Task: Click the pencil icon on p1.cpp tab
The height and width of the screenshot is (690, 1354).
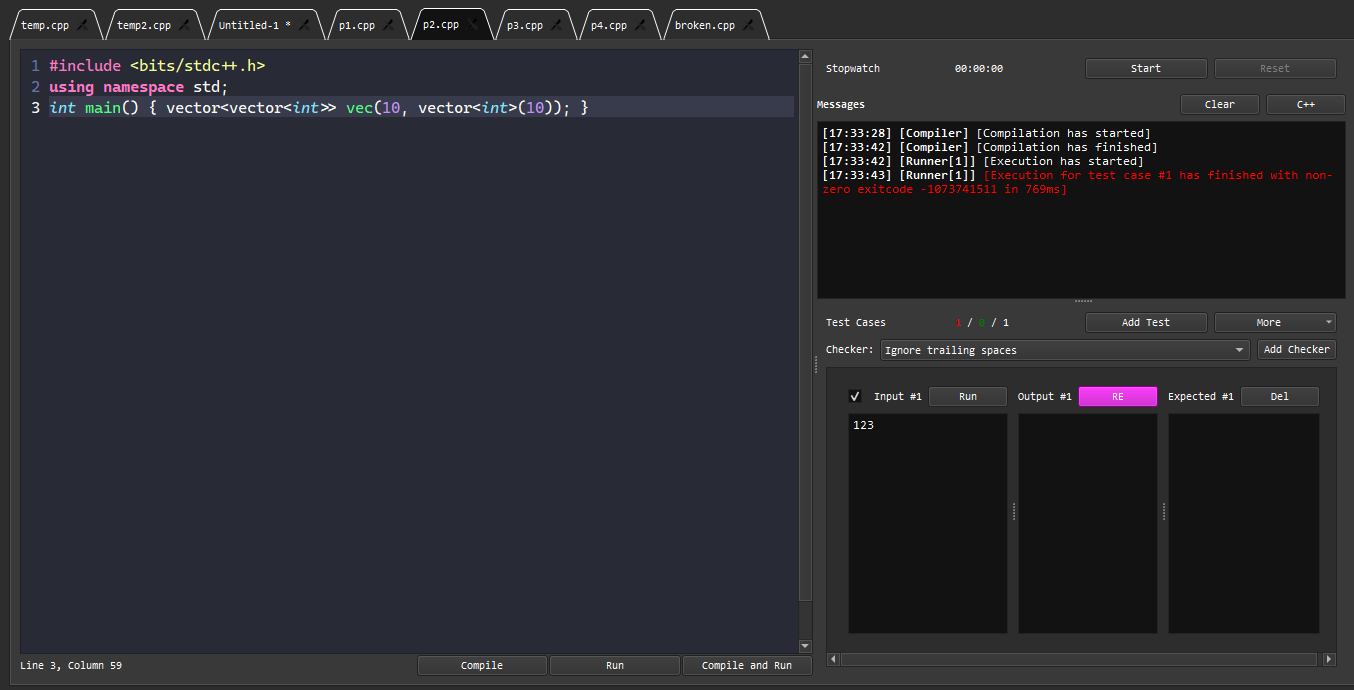Action: [386, 25]
